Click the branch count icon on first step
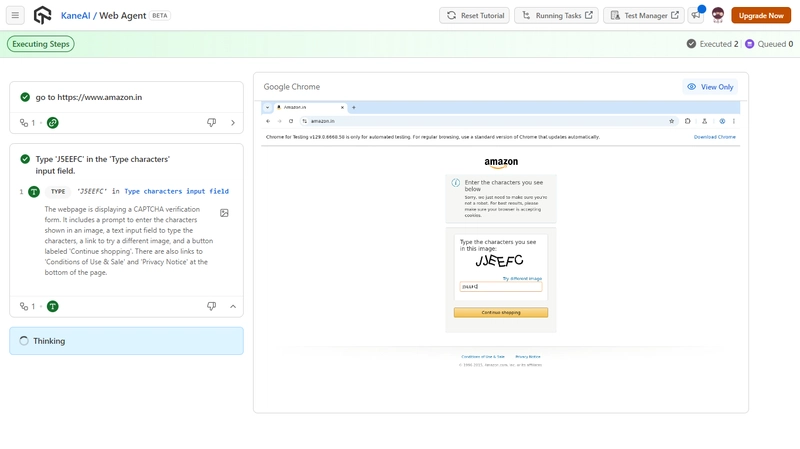 pos(24,122)
